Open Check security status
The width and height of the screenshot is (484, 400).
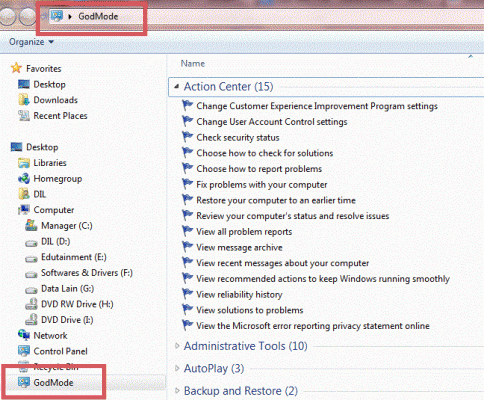coord(238,138)
